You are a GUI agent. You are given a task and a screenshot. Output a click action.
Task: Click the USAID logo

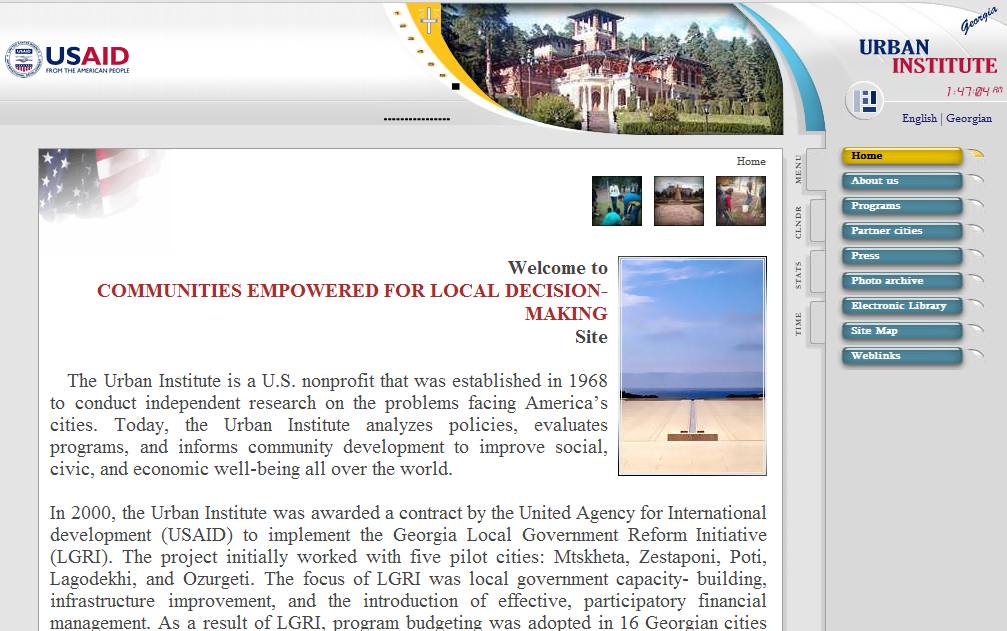[x=67, y=59]
